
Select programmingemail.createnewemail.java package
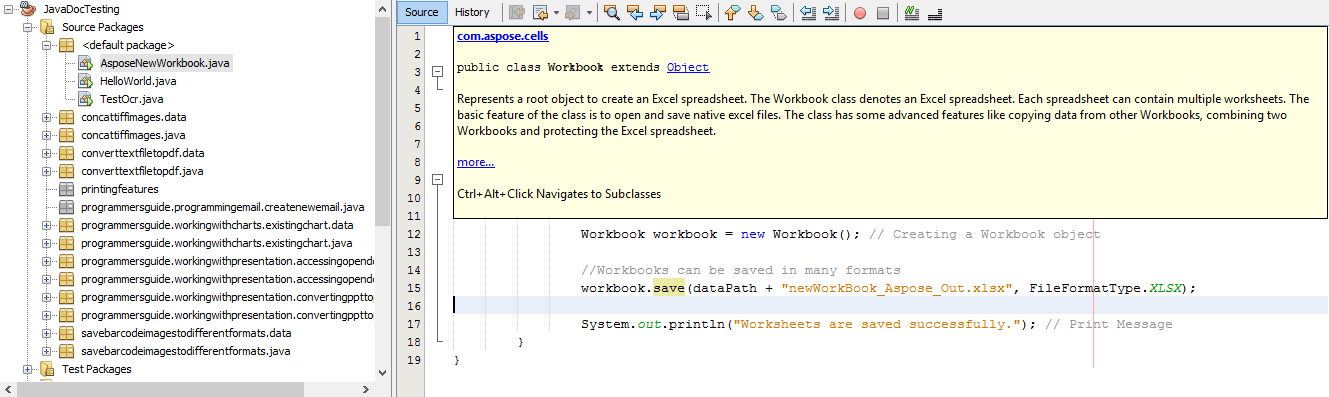pyautogui.click(x=222, y=207)
